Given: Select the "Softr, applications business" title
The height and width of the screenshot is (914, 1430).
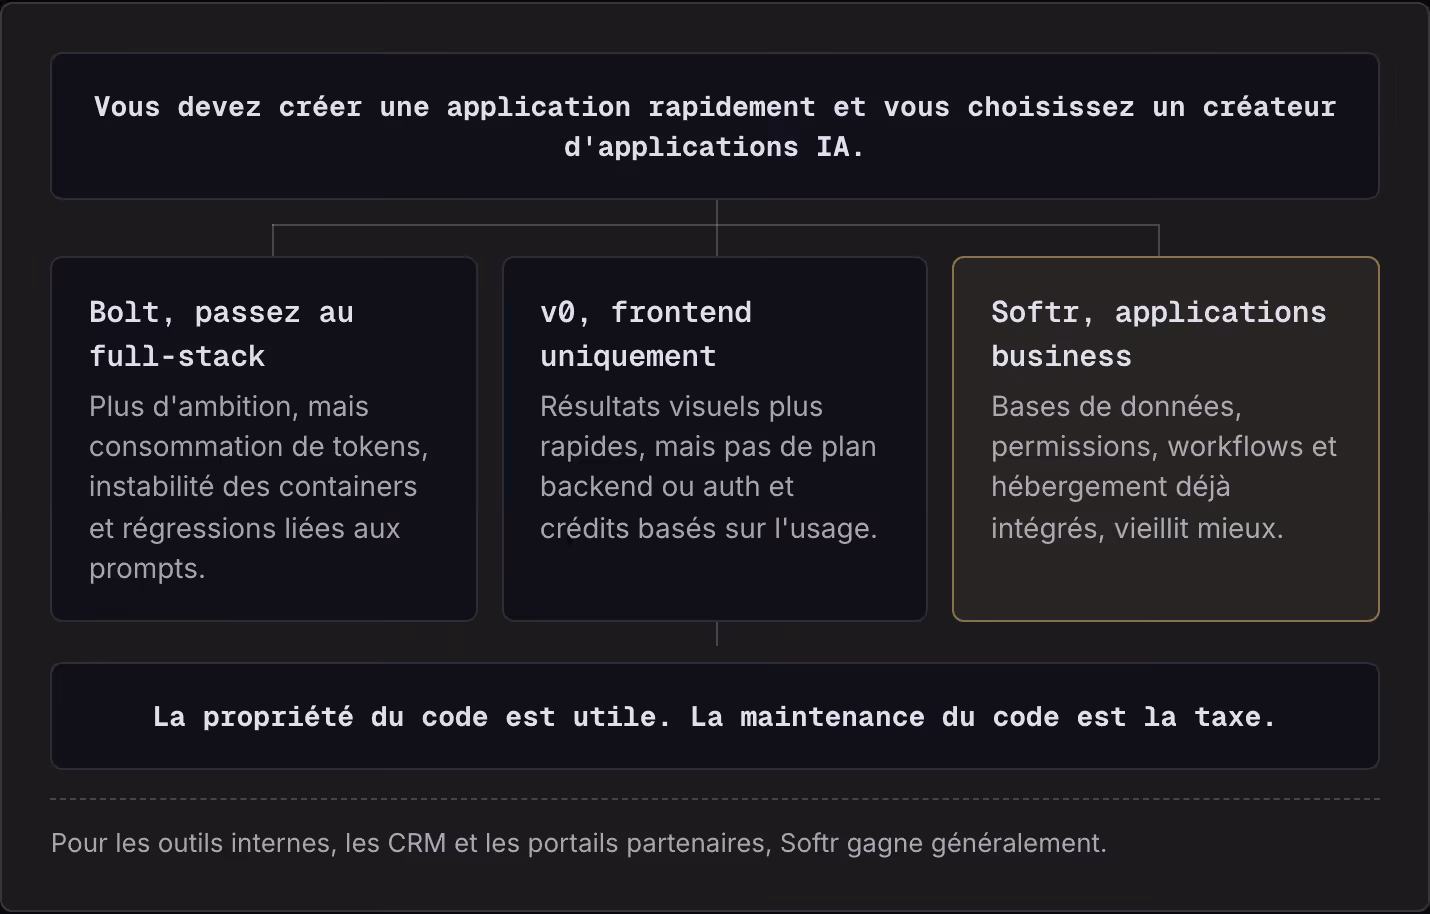Looking at the screenshot, I should pos(1159,334).
